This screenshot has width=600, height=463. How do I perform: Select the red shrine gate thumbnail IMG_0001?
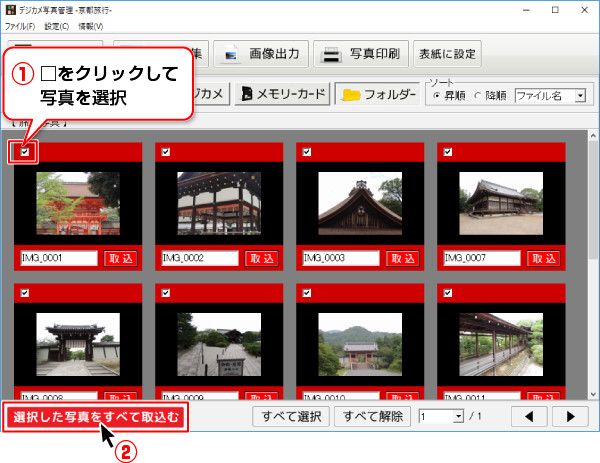tap(78, 203)
